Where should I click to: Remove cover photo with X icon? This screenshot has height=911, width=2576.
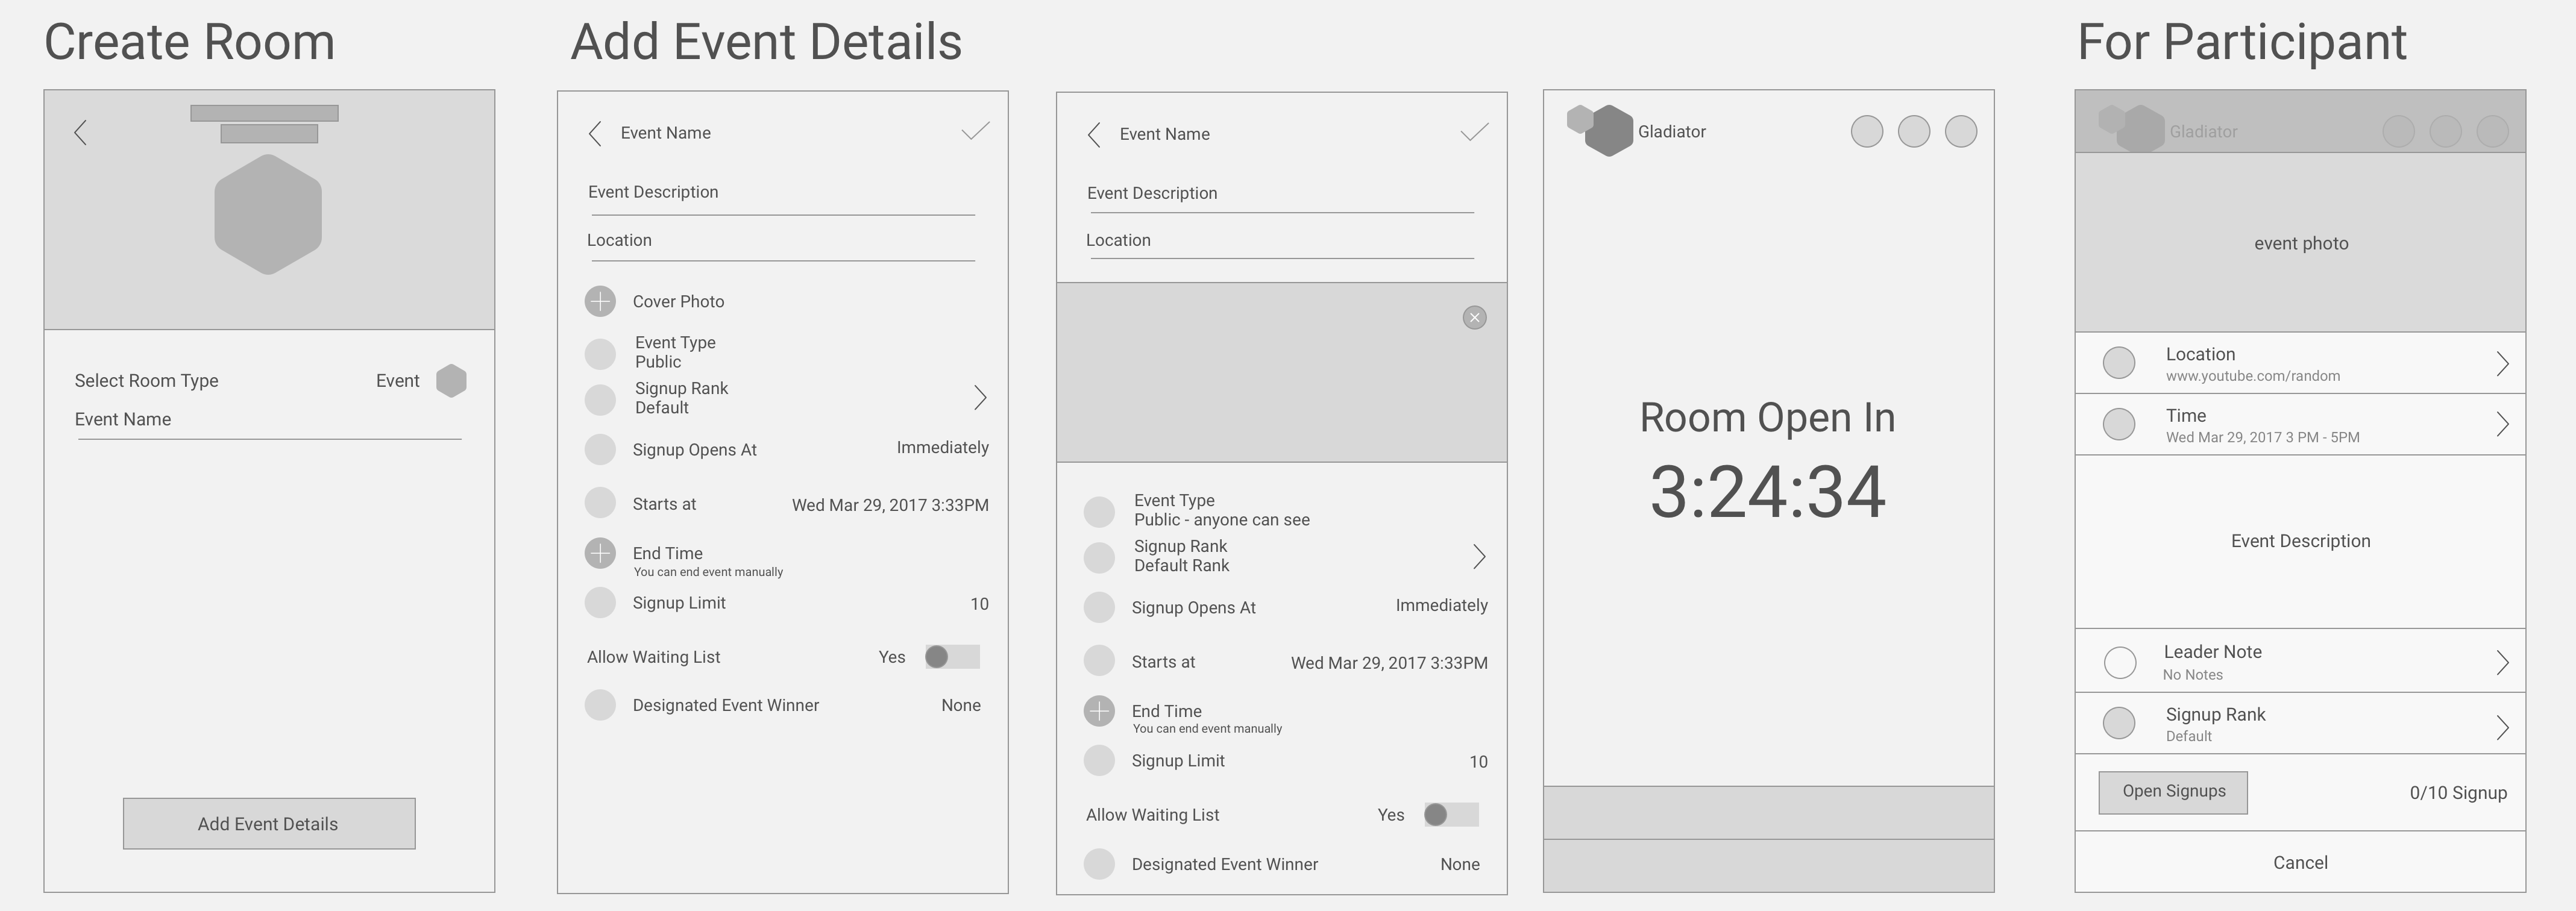click(x=1474, y=318)
